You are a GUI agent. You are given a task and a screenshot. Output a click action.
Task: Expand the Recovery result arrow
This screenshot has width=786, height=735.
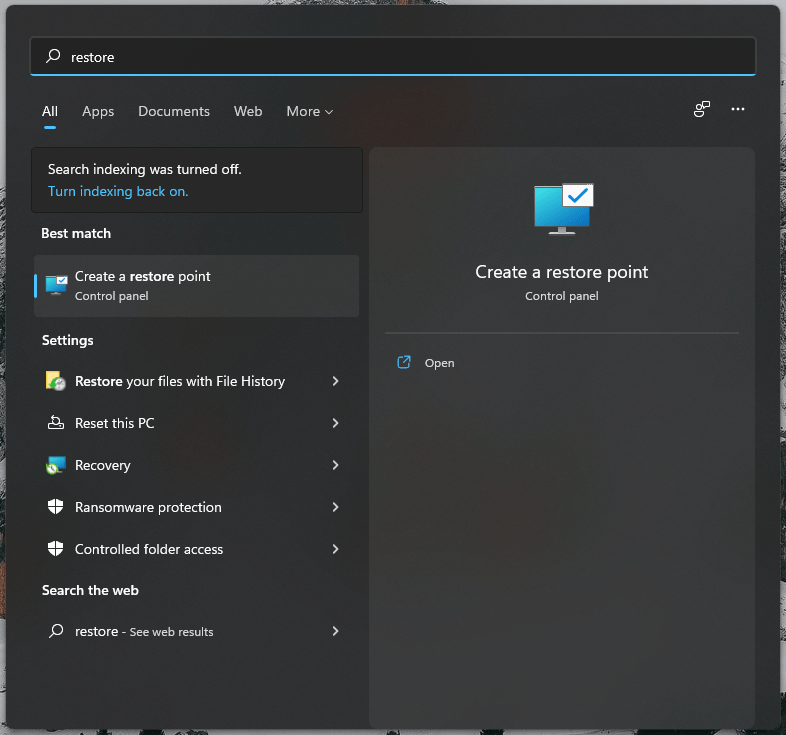(335, 465)
